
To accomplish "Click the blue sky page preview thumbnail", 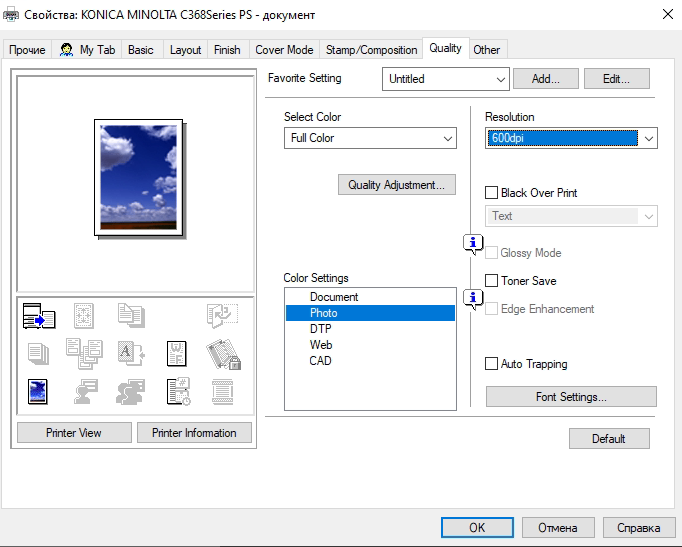I will (x=139, y=177).
